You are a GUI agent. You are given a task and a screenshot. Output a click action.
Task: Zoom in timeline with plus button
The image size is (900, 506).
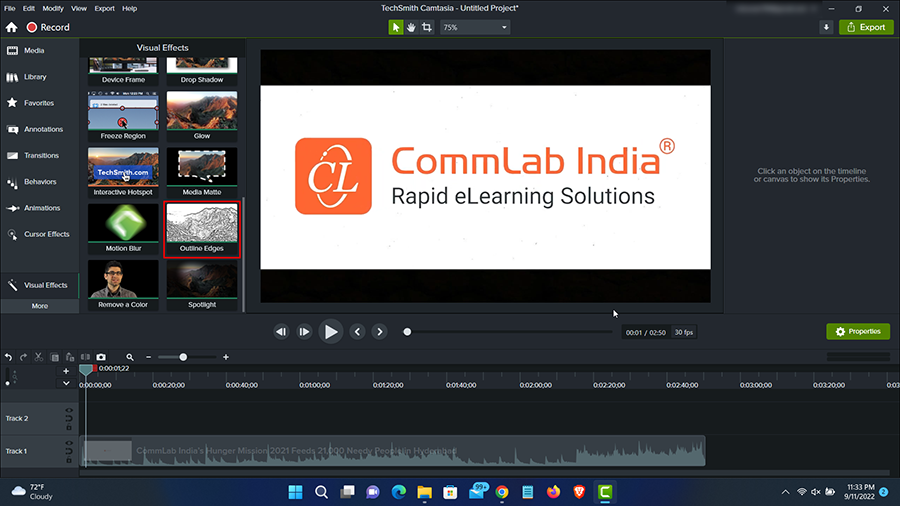coord(226,357)
